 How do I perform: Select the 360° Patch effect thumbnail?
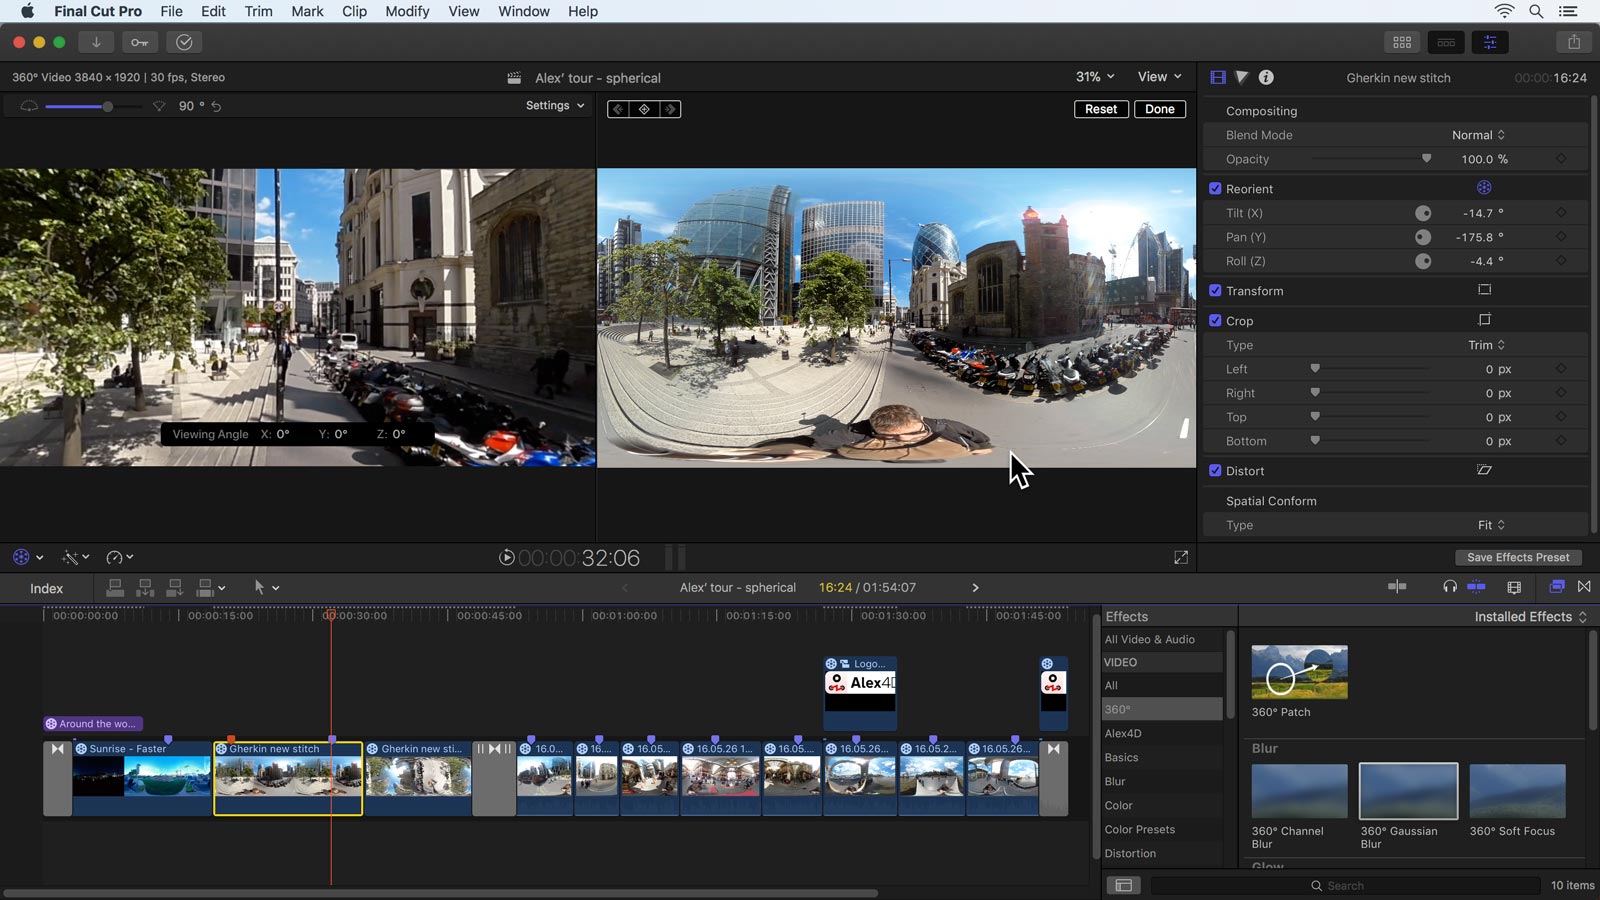tap(1298, 671)
